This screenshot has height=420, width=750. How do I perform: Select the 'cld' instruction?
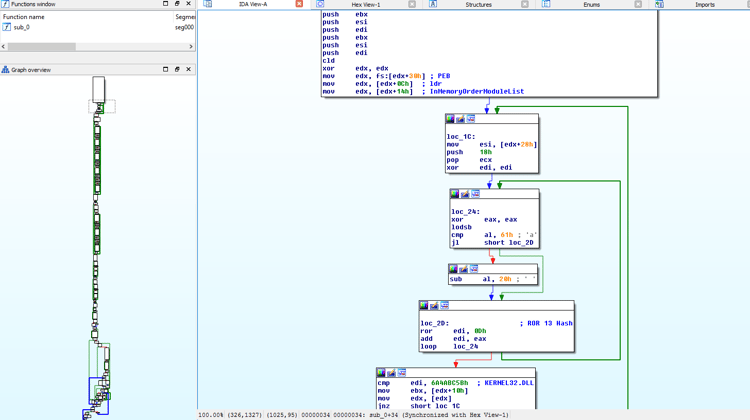[x=329, y=61]
